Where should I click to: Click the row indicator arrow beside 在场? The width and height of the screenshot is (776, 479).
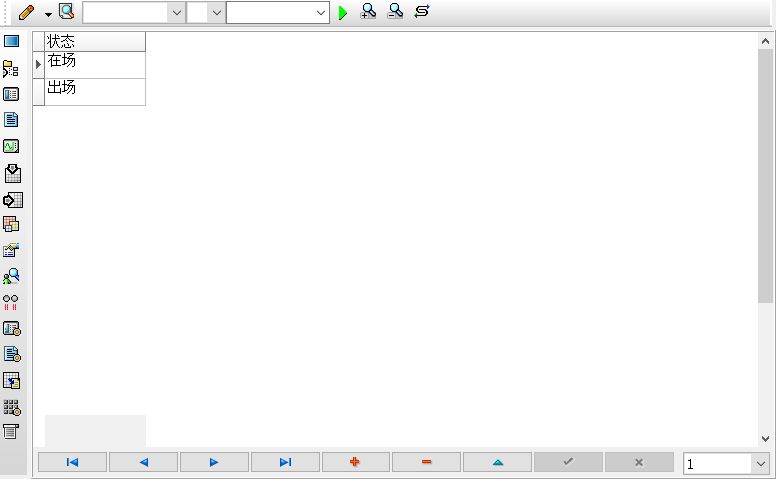[39, 64]
